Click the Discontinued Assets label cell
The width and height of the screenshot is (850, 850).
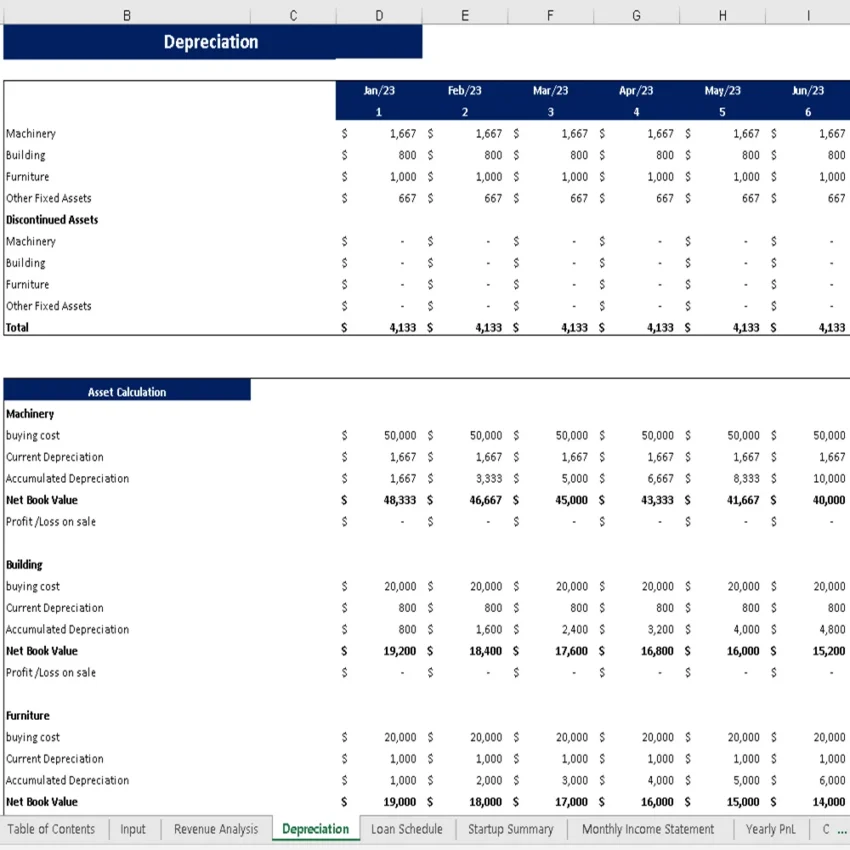click(52, 219)
